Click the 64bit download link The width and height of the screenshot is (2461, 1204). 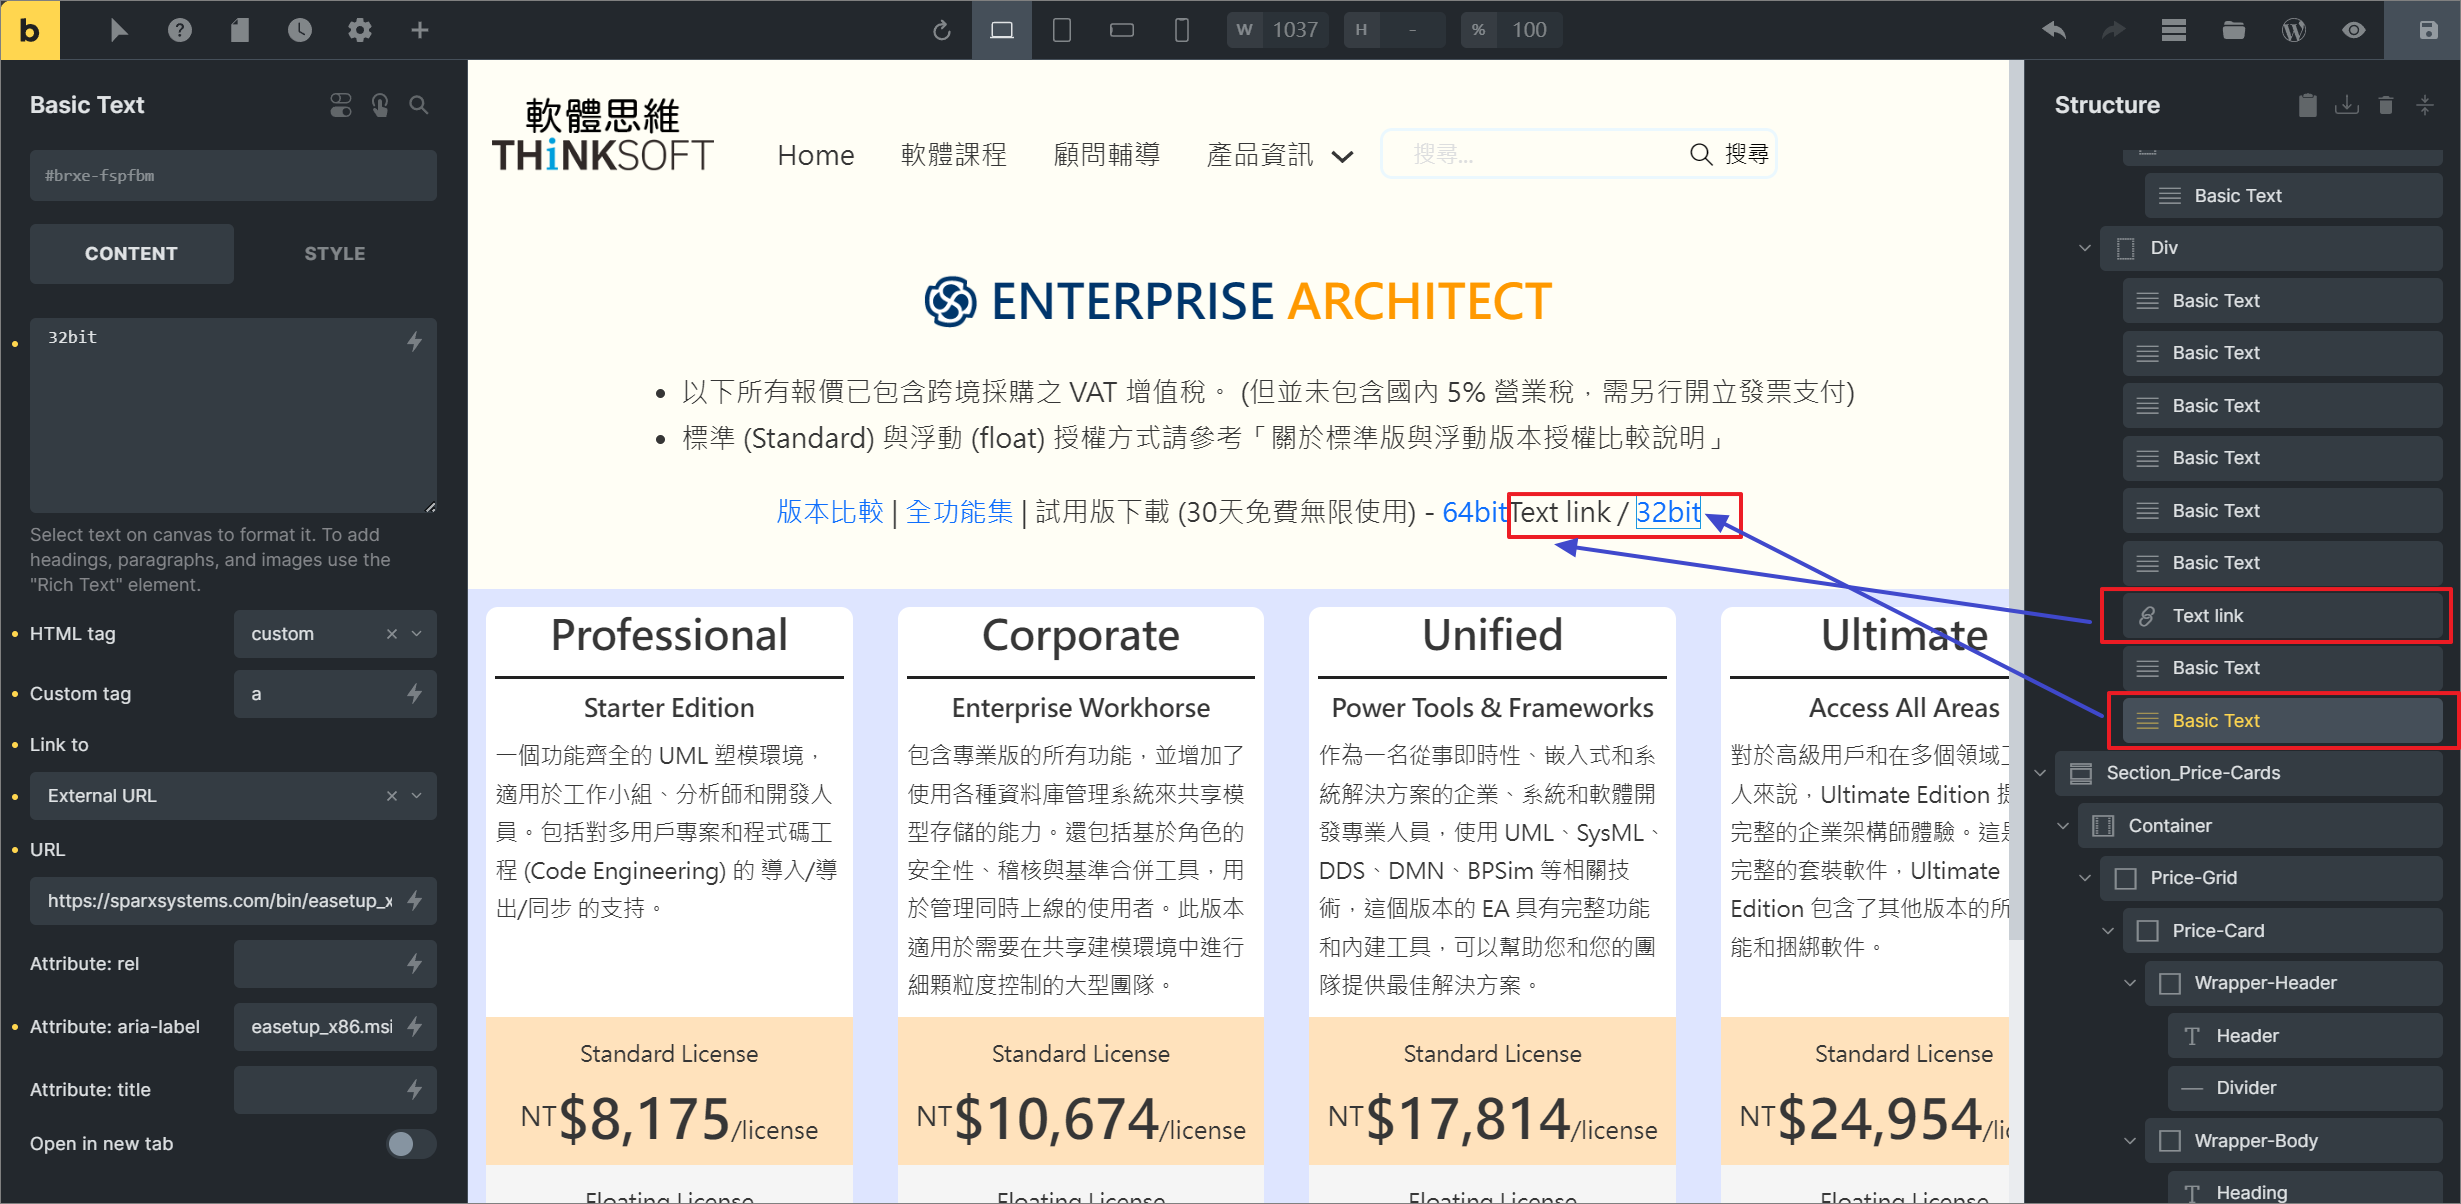[1474, 512]
